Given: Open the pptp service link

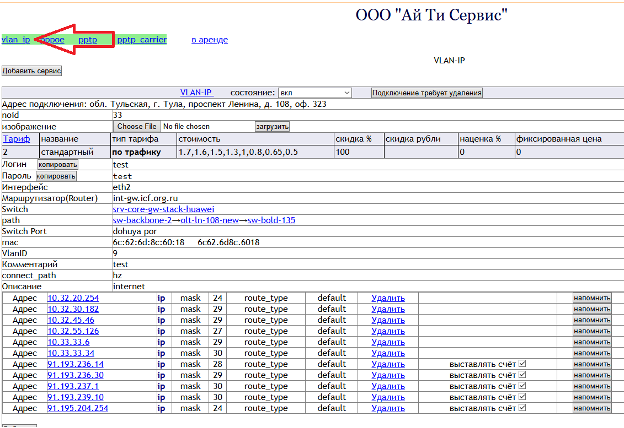Looking at the screenshot, I should pyautogui.click(x=88, y=40).
